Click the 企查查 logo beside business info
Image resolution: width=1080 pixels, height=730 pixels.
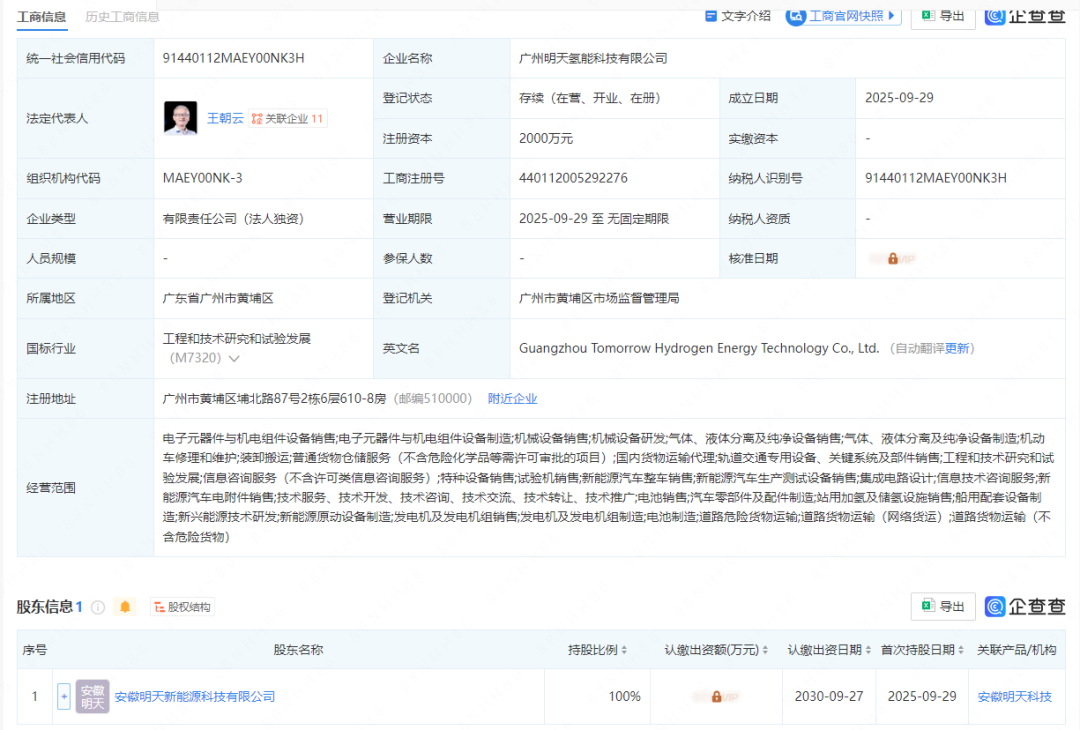(1025, 16)
